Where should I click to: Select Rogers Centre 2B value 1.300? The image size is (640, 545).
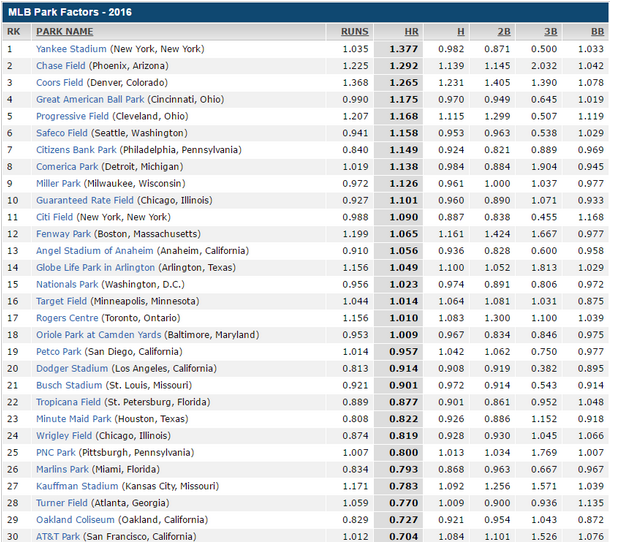coord(497,318)
